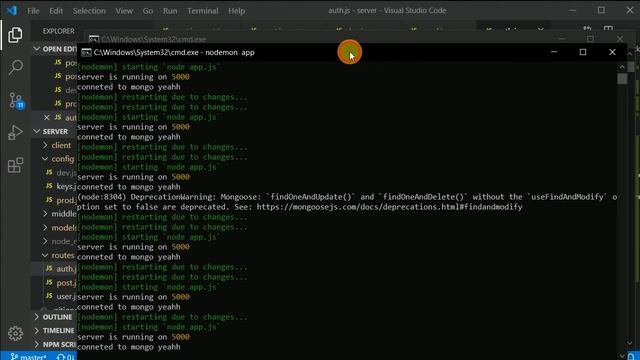Click cmd scrollbar up arrow
This screenshot has width=640, height=360.
pos(622,67)
